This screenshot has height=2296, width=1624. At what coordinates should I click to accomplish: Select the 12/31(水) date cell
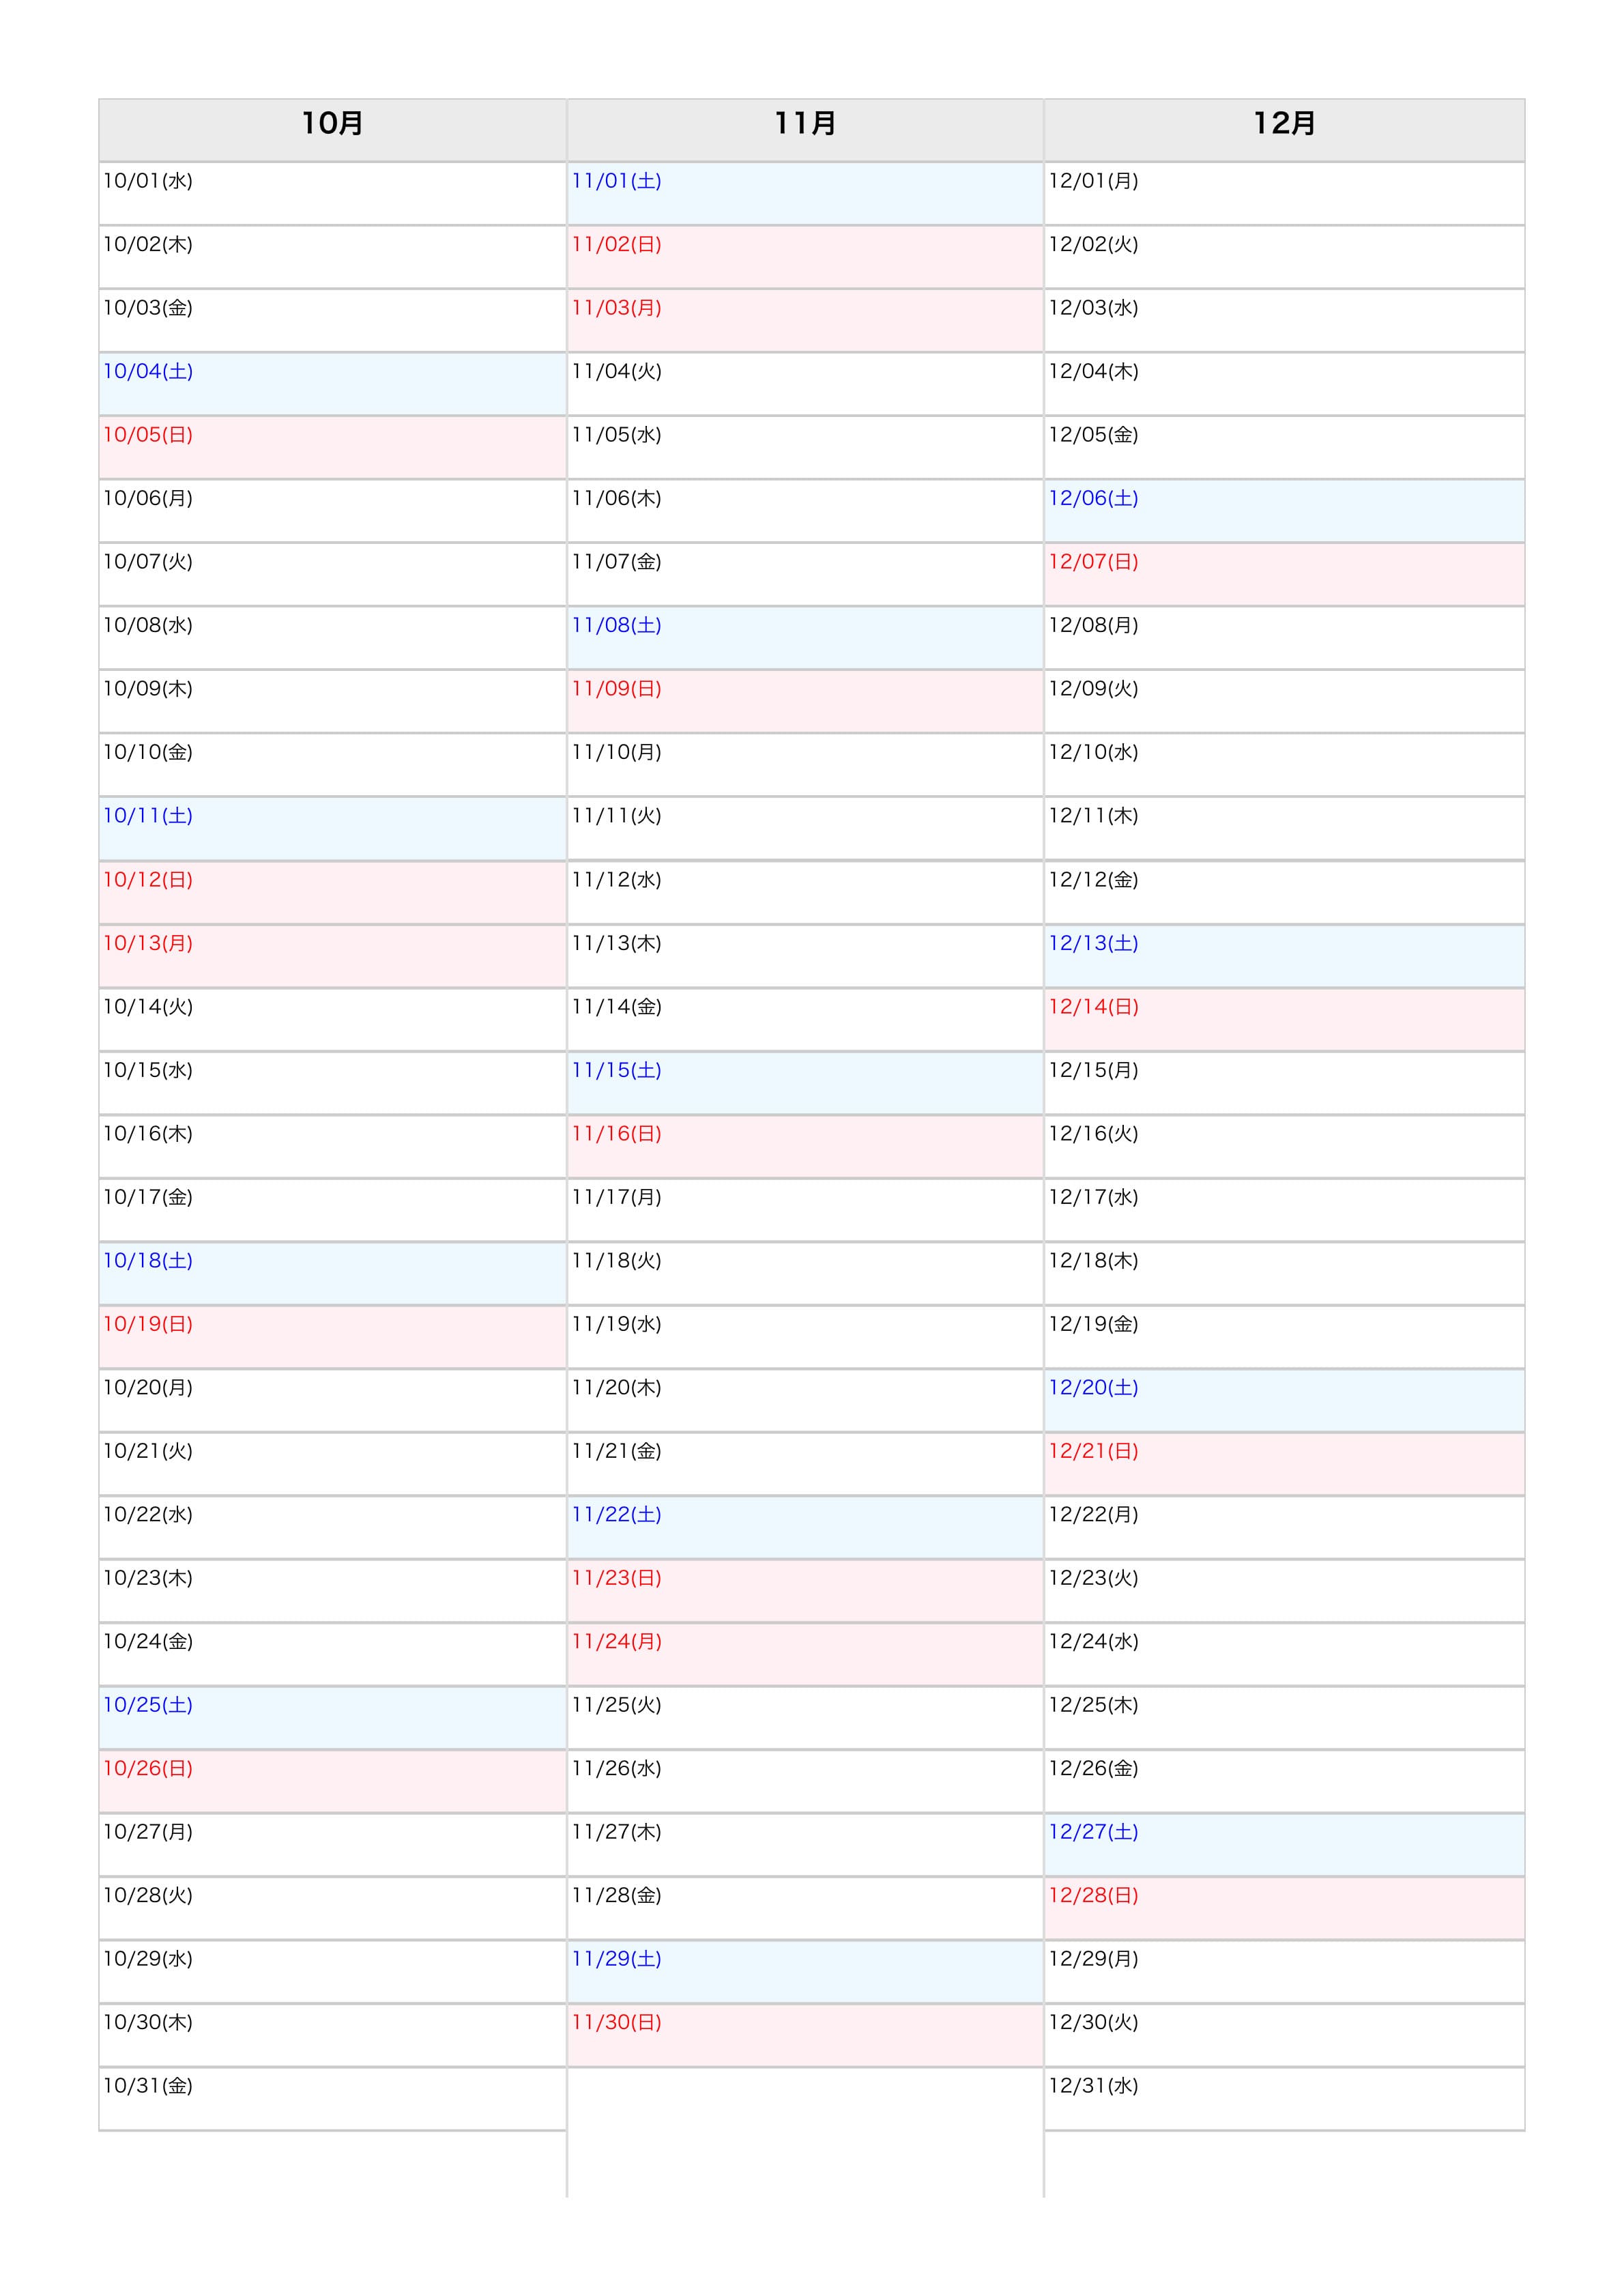pos(1284,2098)
